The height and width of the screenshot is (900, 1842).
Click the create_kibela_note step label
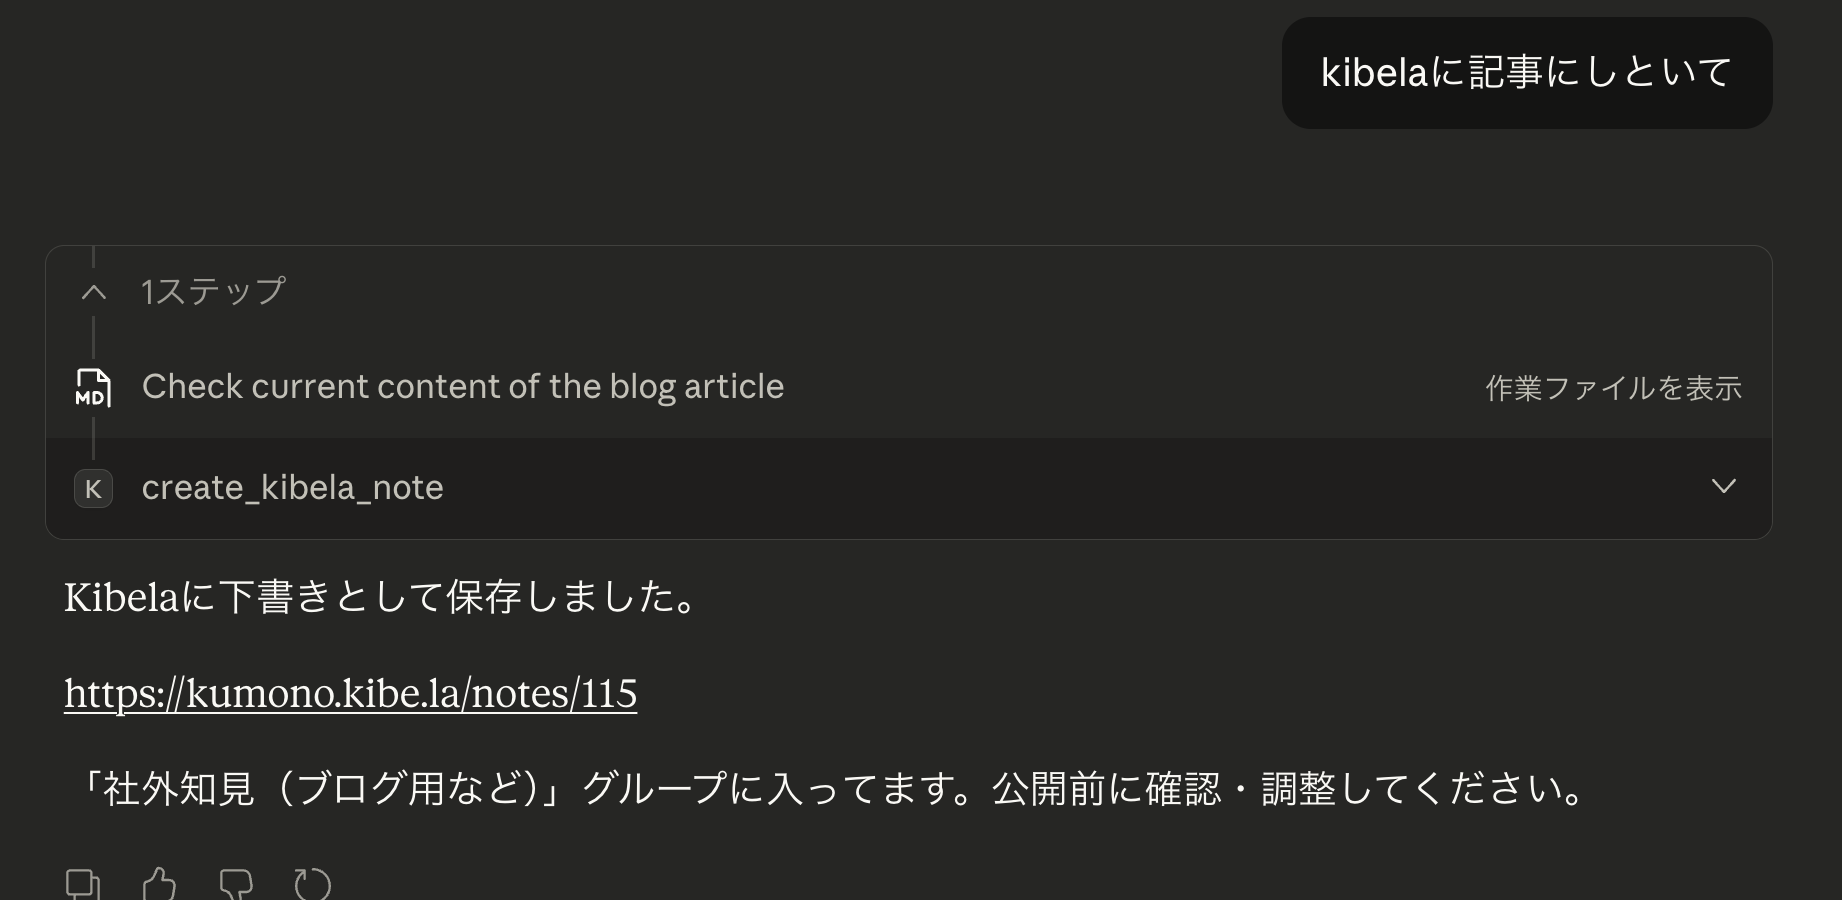[292, 488]
